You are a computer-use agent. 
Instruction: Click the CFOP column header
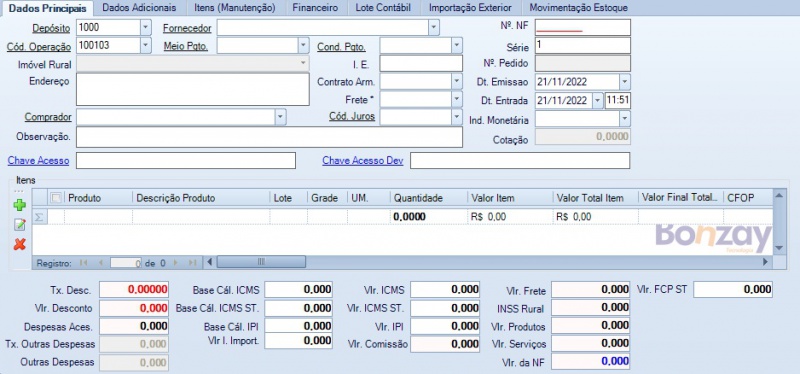[x=747, y=198]
